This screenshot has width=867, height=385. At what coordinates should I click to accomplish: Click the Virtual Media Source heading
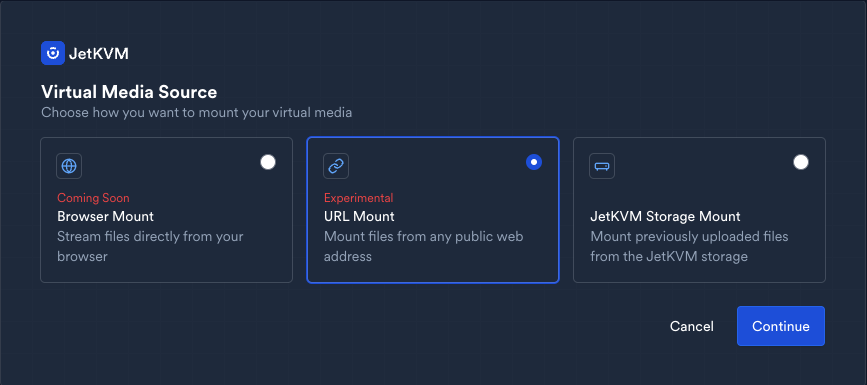(x=129, y=92)
